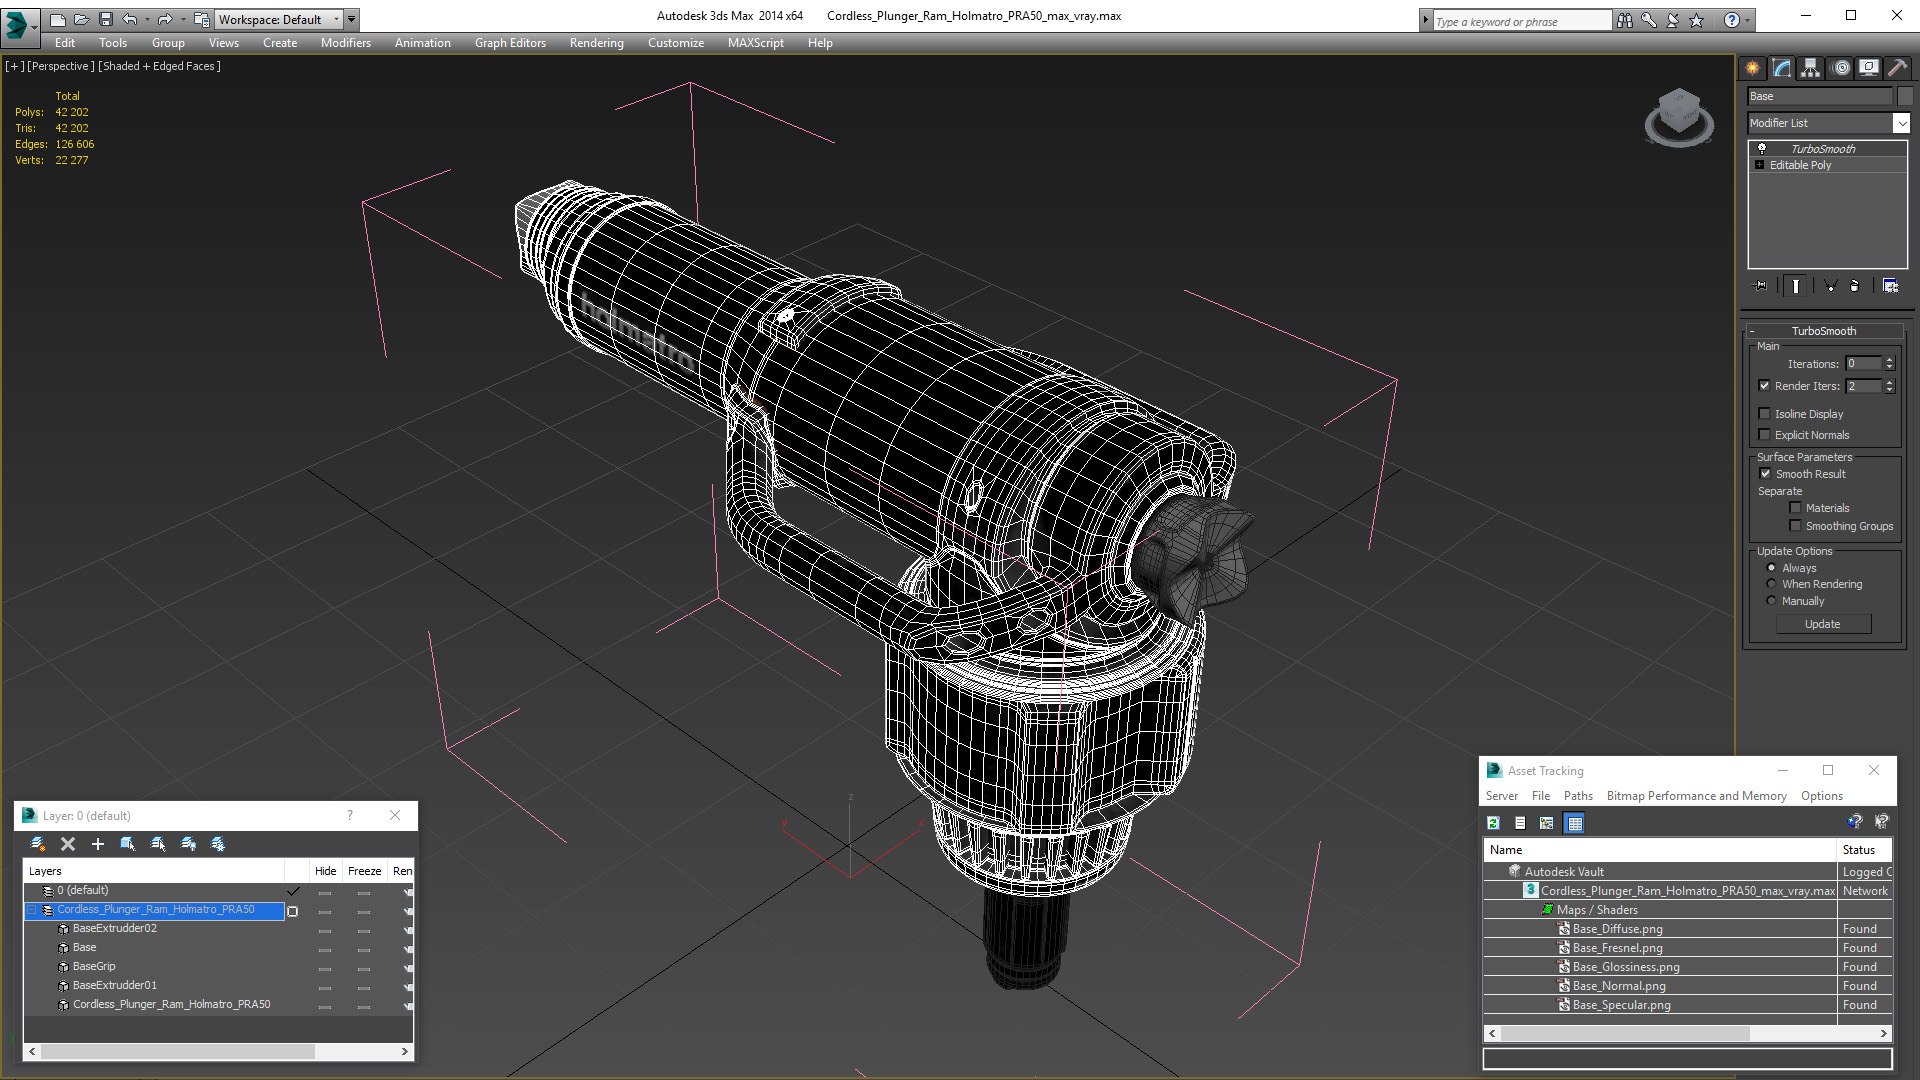Viewport: 1920px width, 1080px height.
Task: Switch to the Hierarchy command panel
Action: click(x=1811, y=68)
